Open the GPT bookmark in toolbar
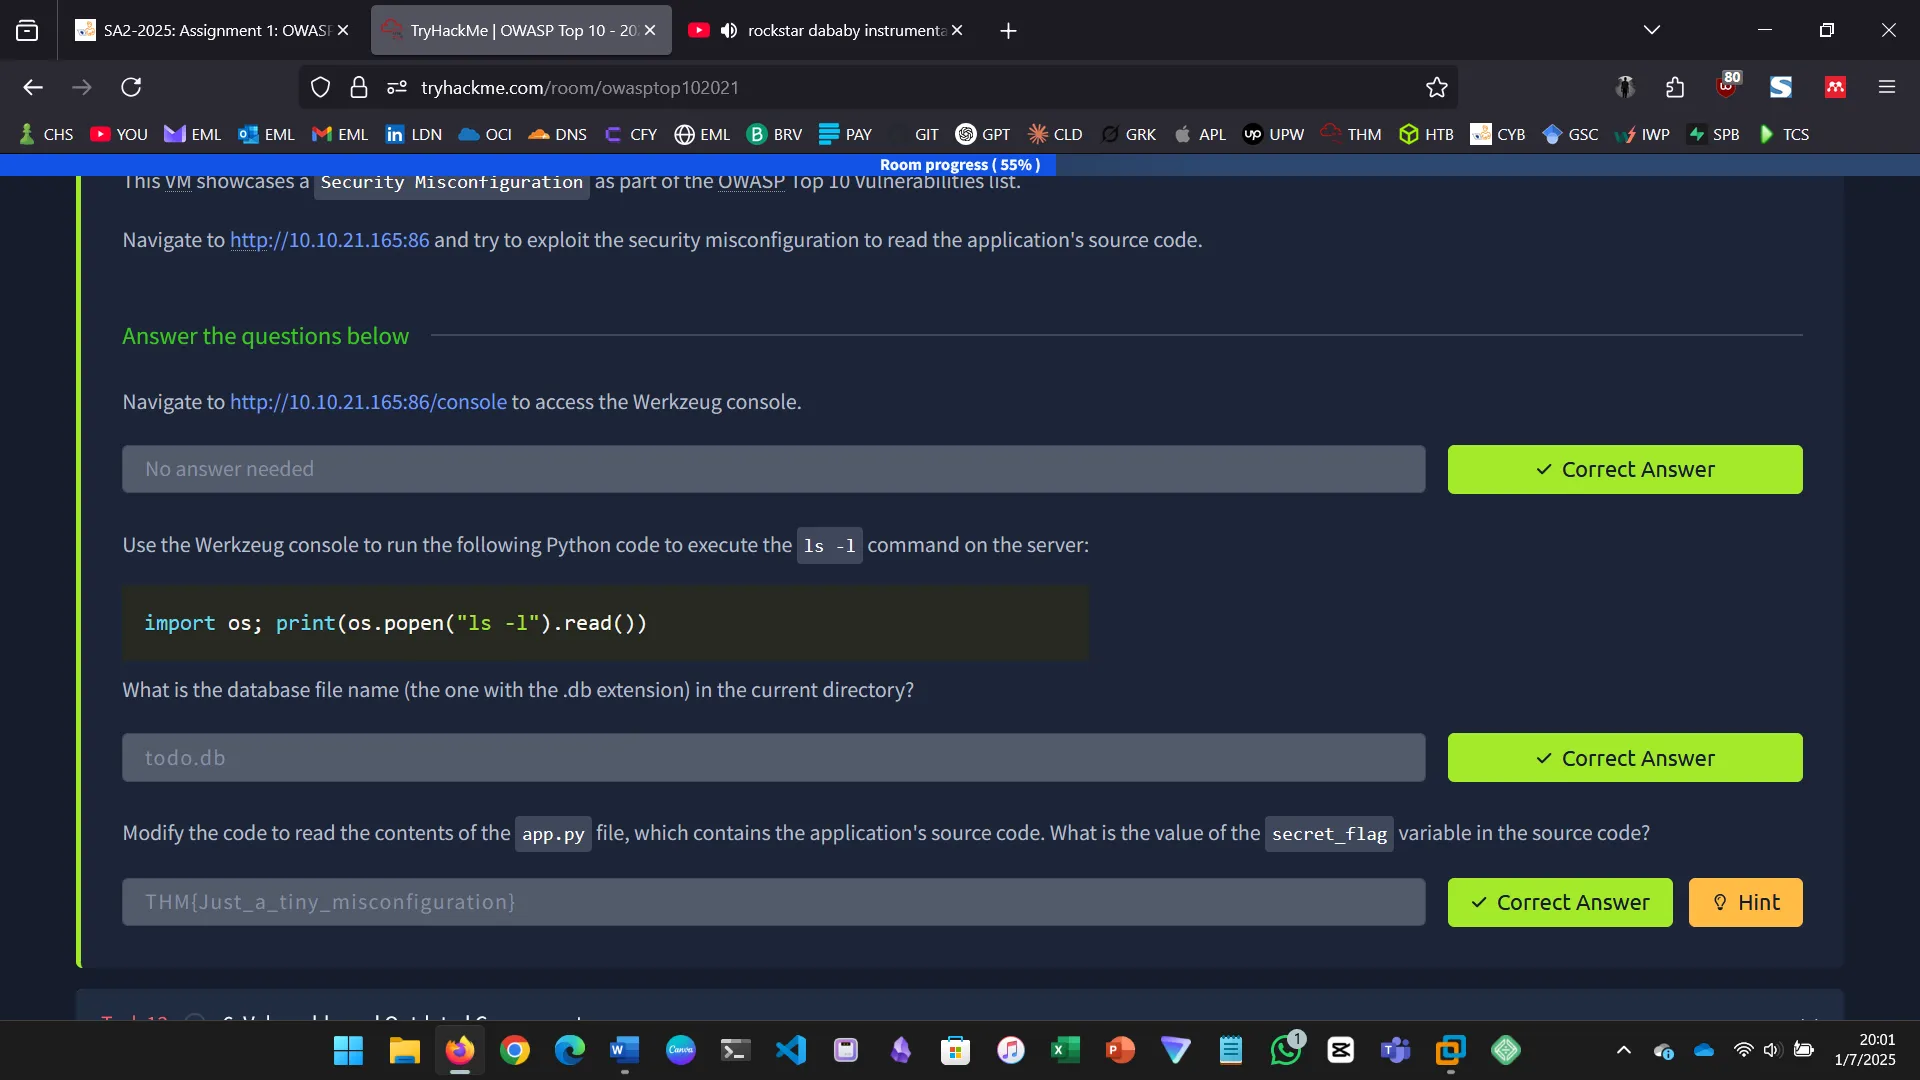1920x1080 pixels. pos(983,134)
